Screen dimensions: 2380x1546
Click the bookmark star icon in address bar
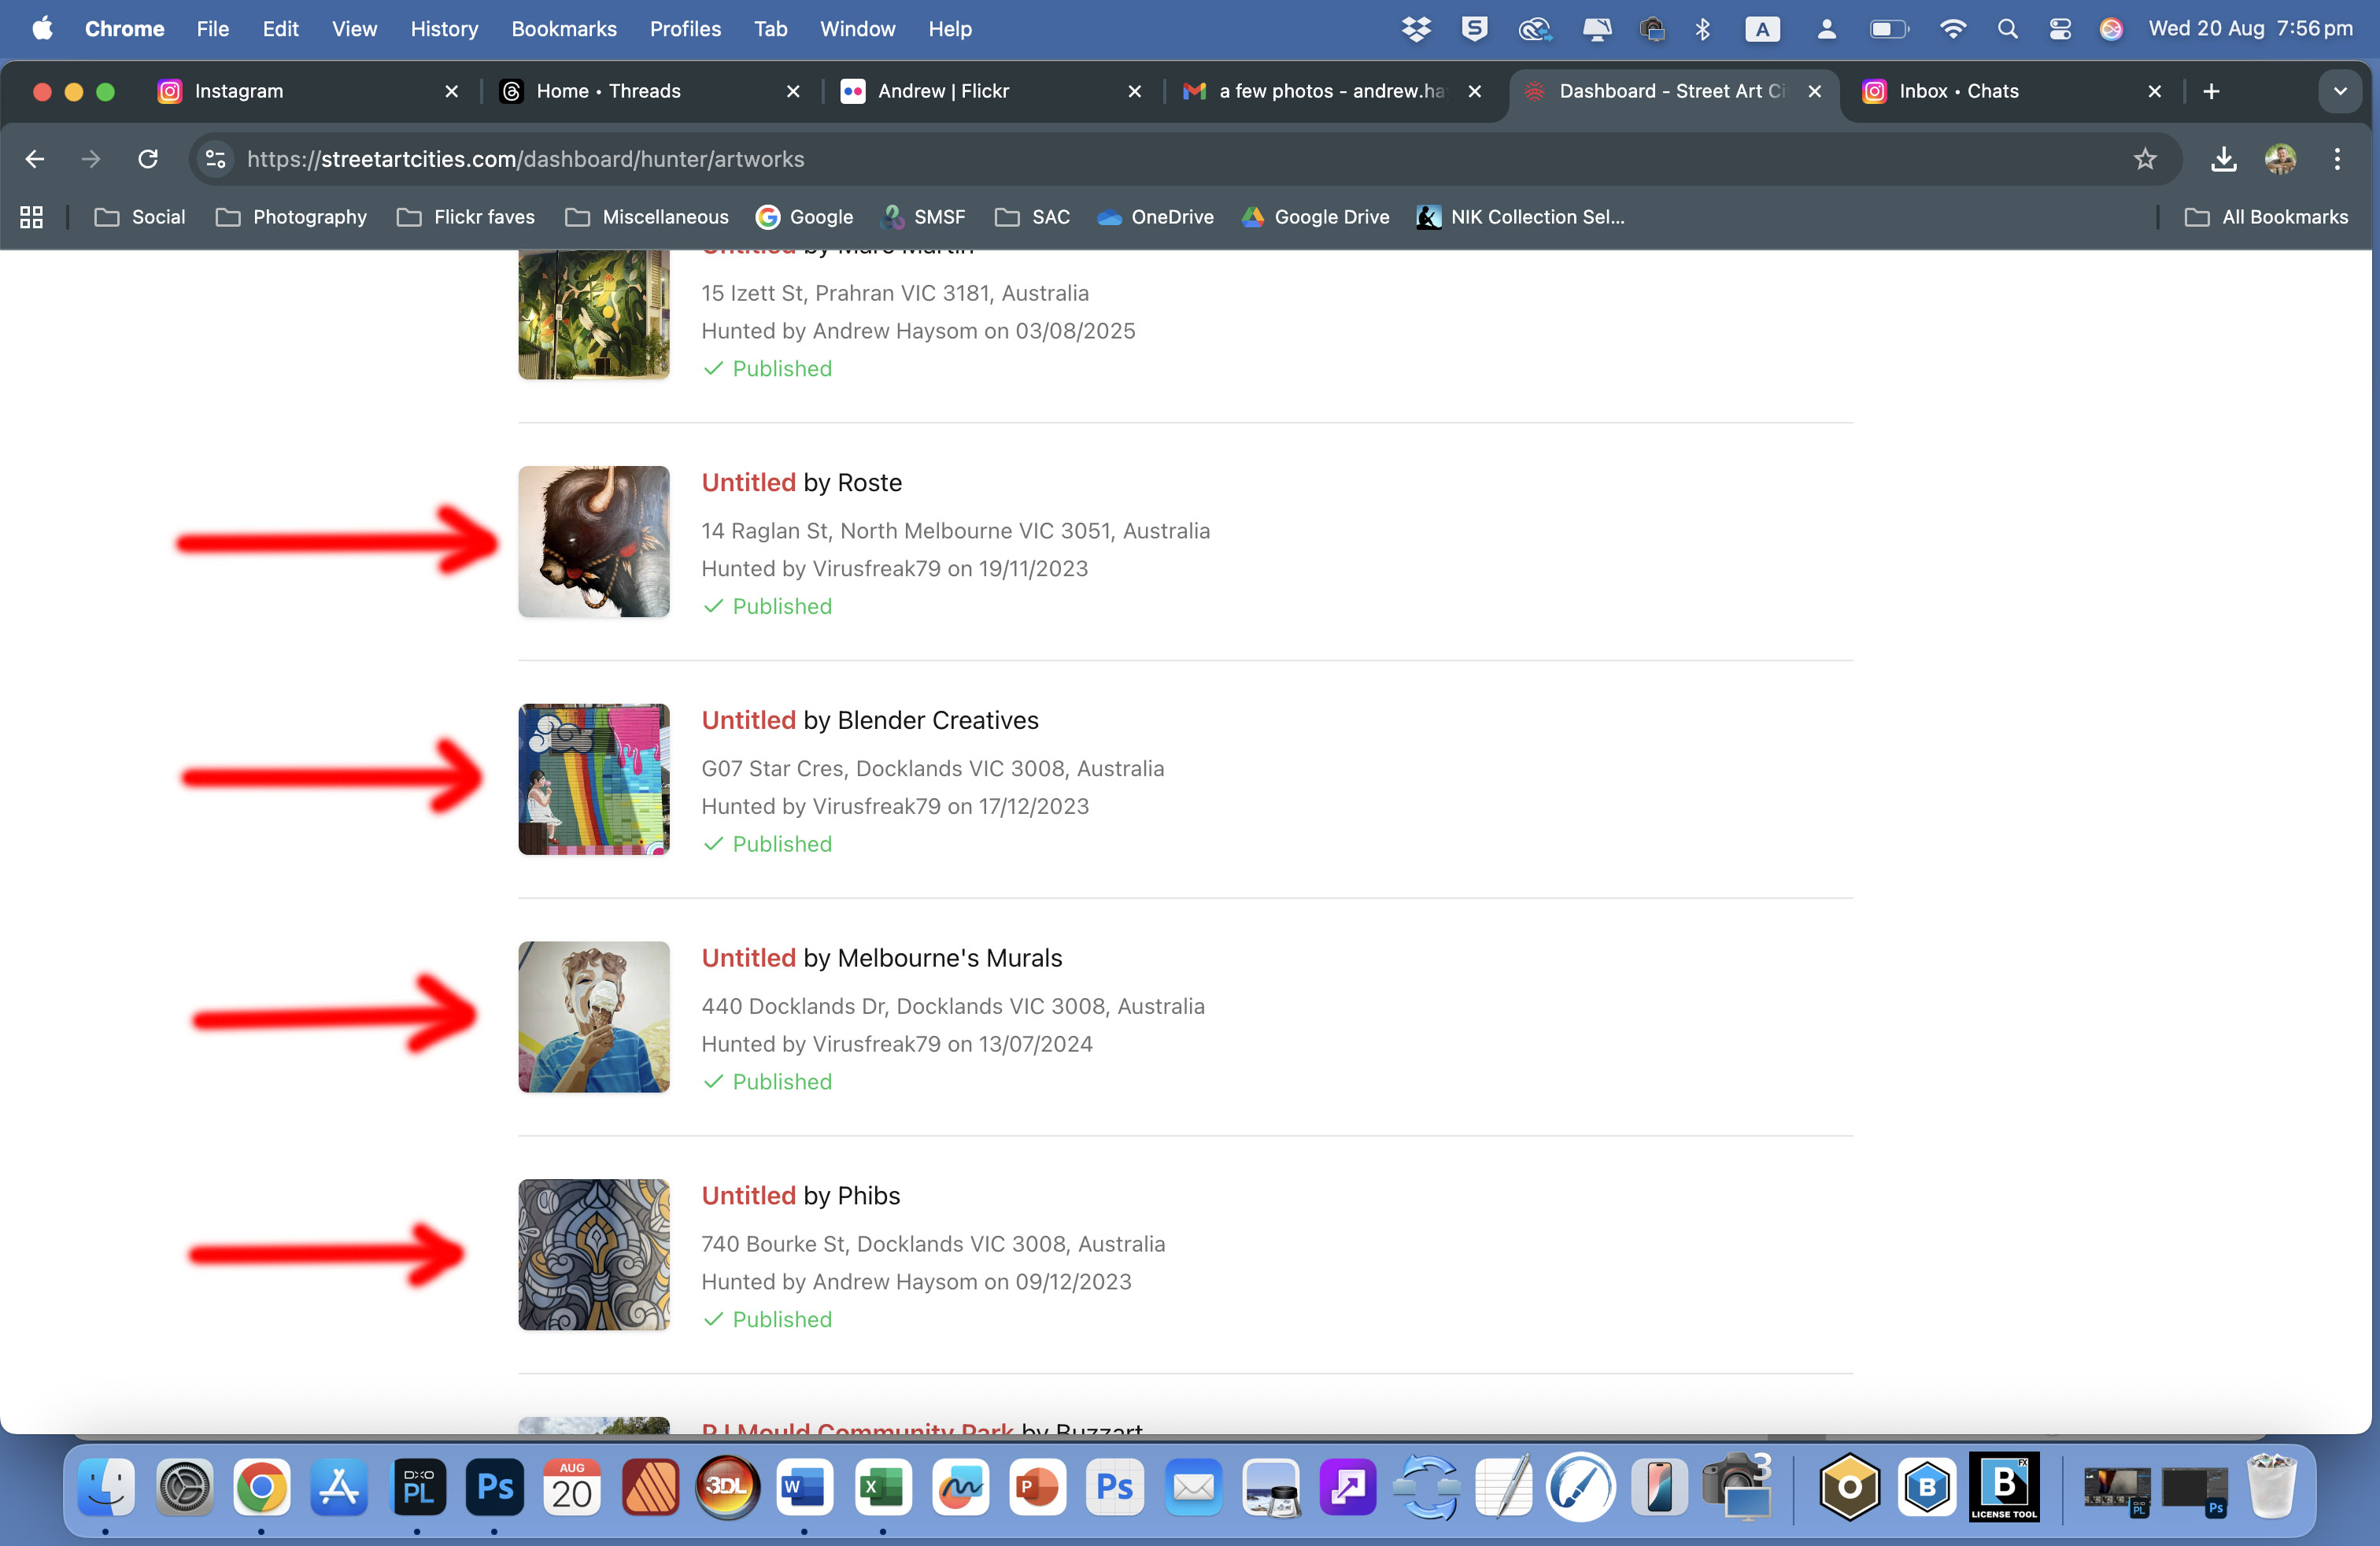pos(2144,159)
